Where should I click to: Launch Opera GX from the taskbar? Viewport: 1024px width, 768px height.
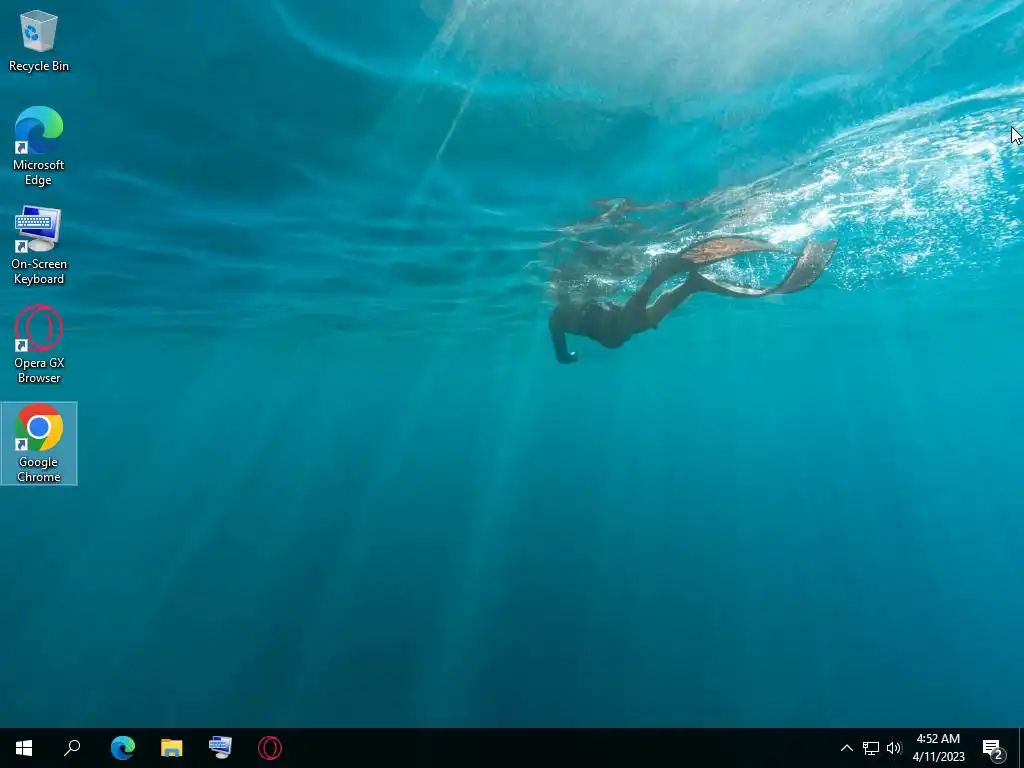[x=270, y=748]
